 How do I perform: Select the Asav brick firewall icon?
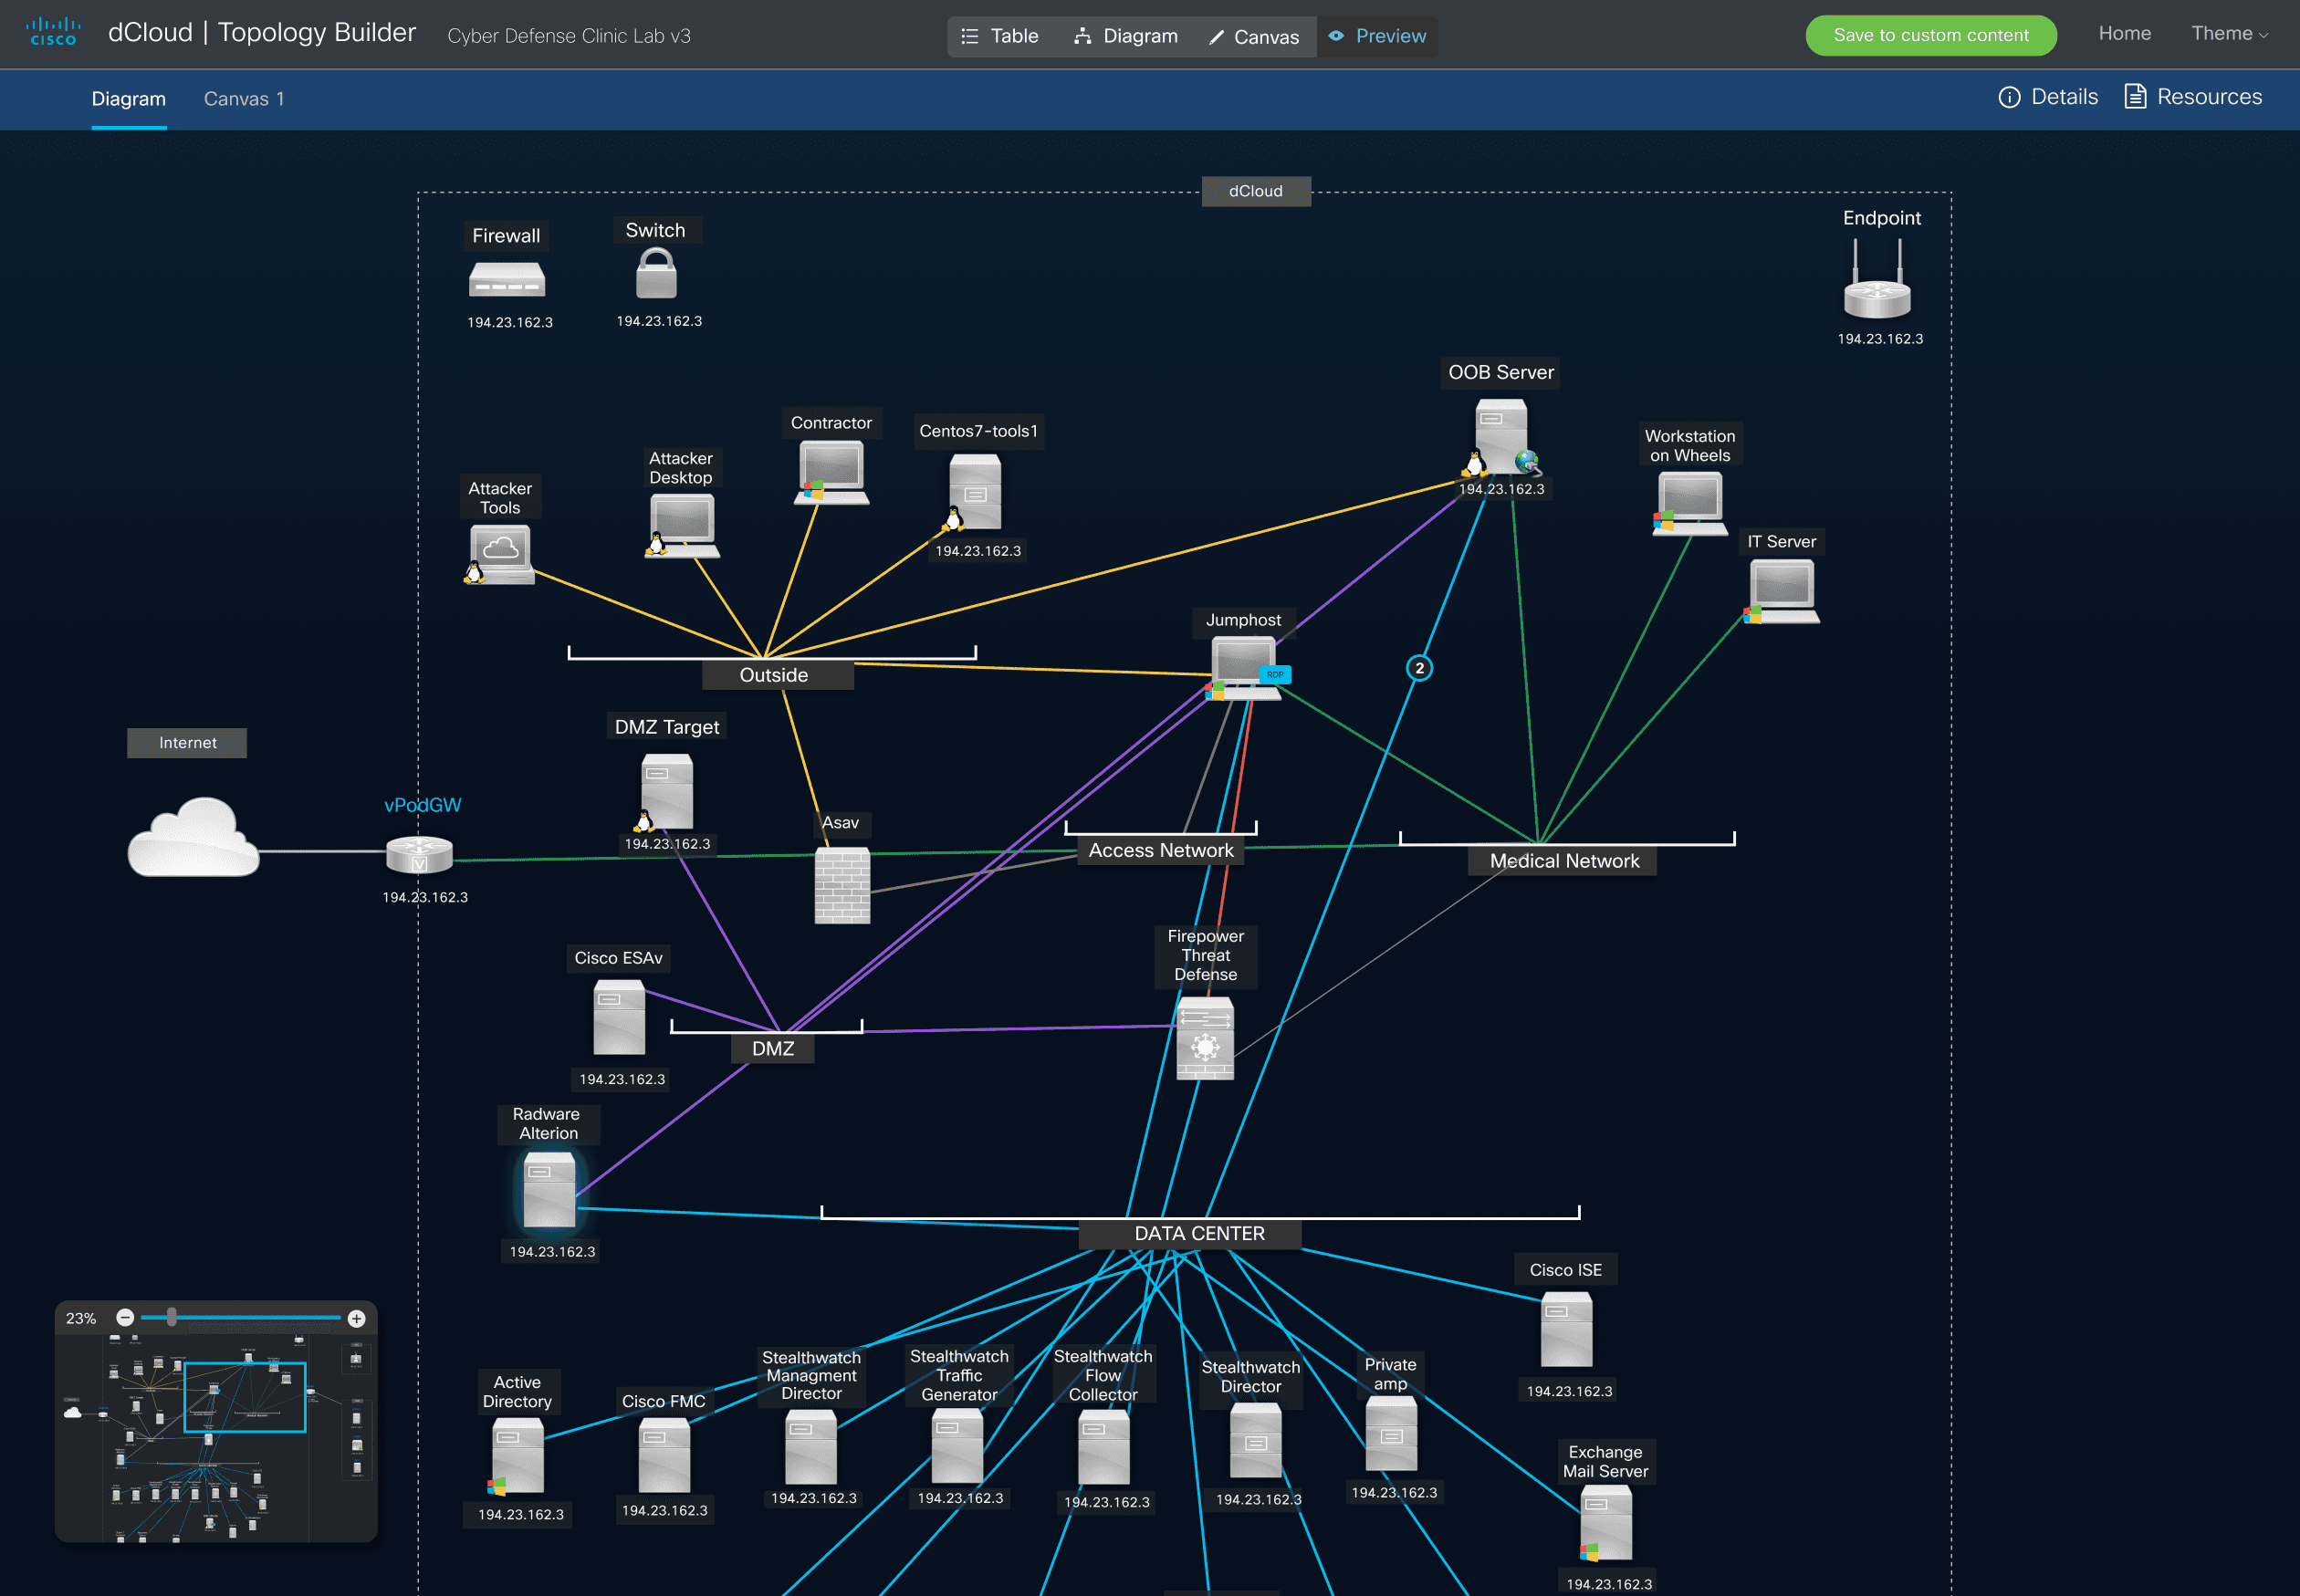pyautogui.click(x=842, y=886)
